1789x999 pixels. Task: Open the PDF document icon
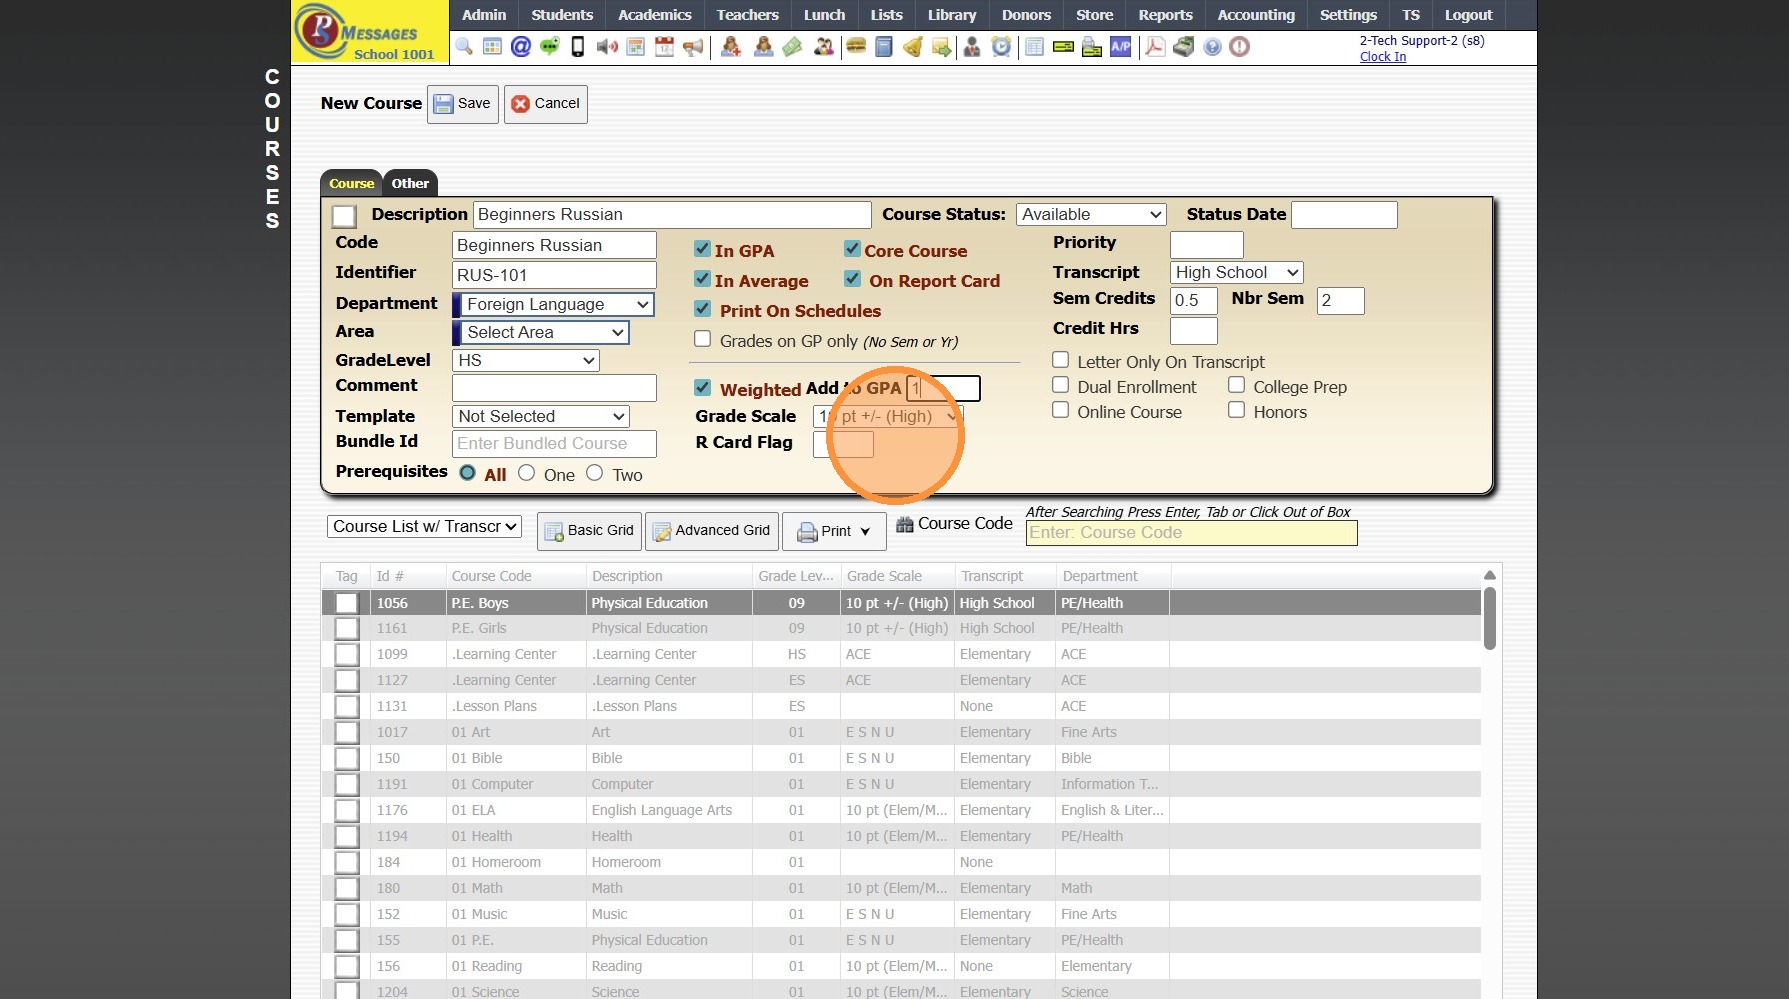[x=1154, y=46]
